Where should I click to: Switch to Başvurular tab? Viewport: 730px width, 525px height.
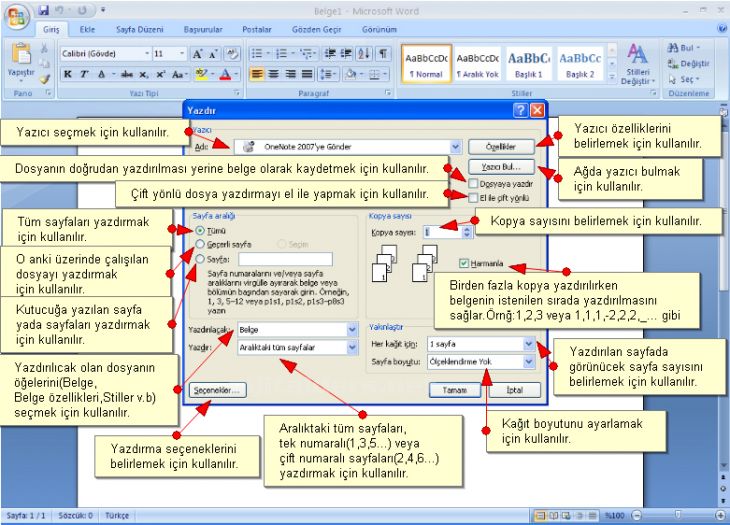[203, 29]
